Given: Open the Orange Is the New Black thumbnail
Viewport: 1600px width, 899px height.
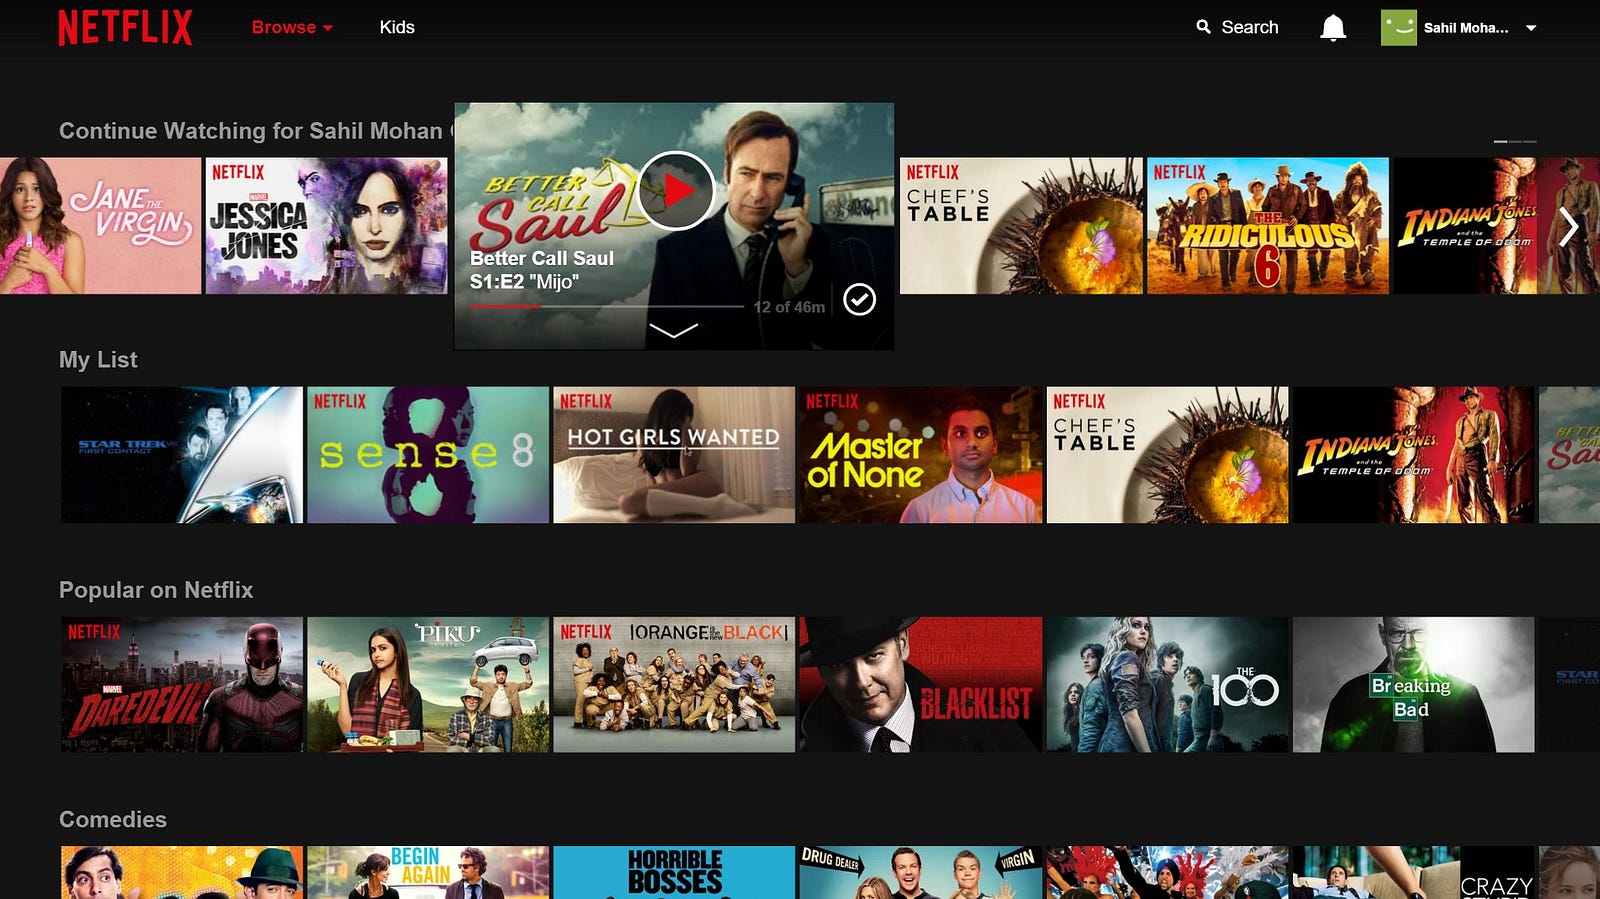Looking at the screenshot, I should coord(674,685).
